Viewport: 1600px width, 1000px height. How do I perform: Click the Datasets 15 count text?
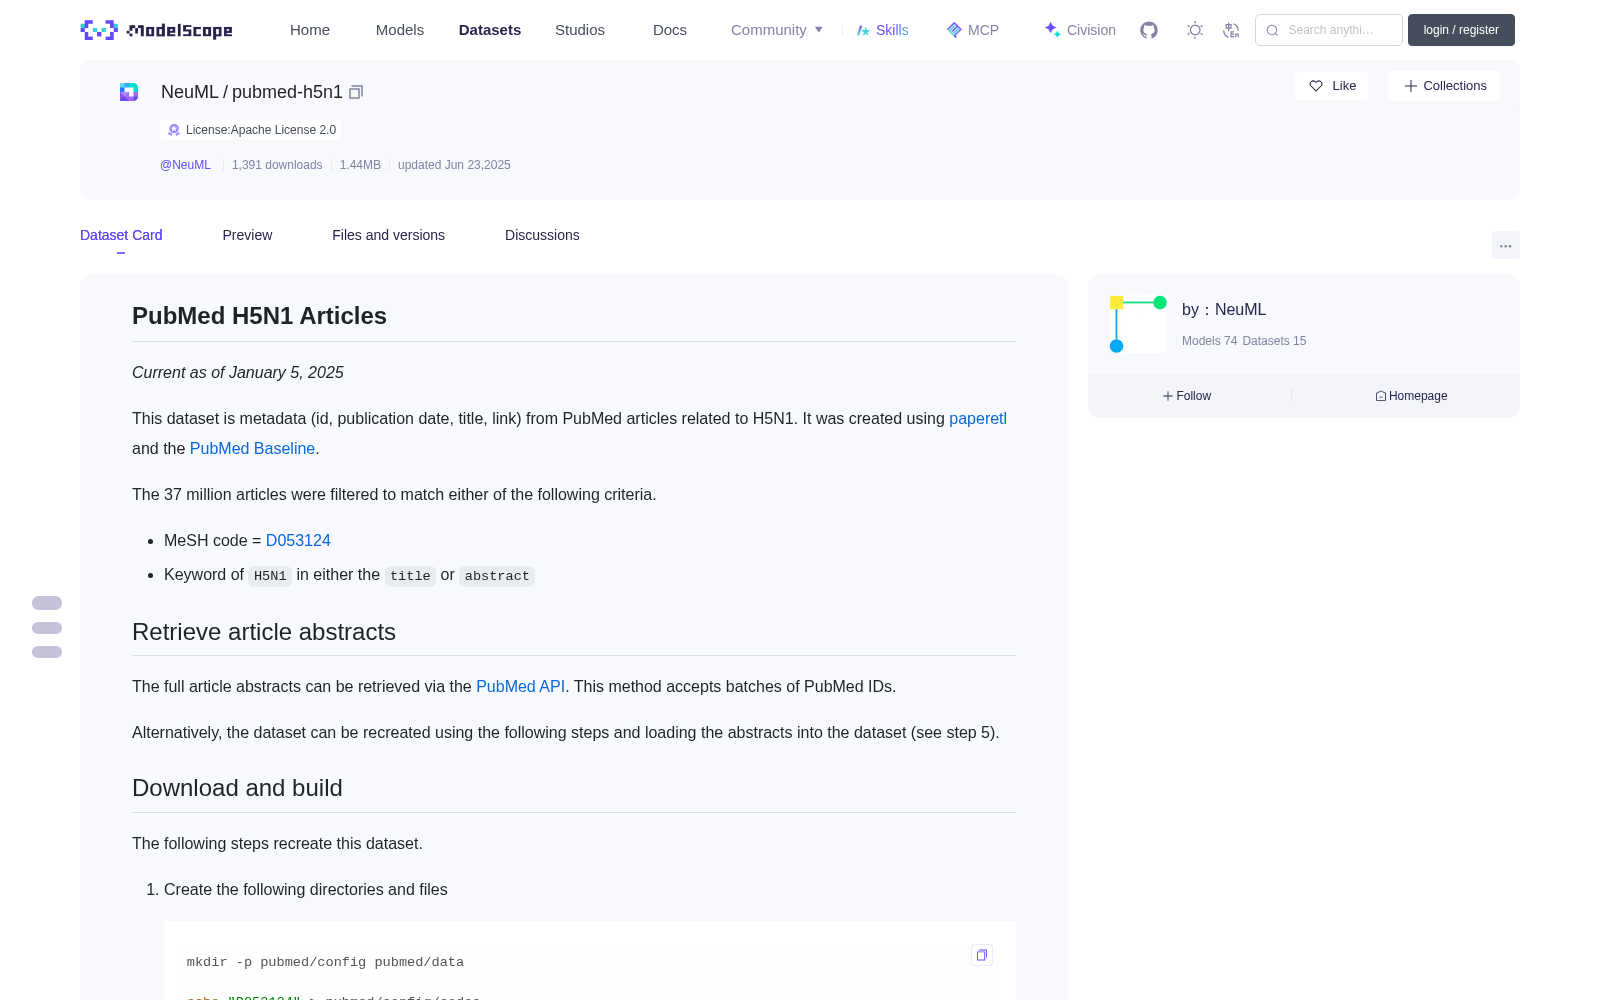pos(1274,341)
